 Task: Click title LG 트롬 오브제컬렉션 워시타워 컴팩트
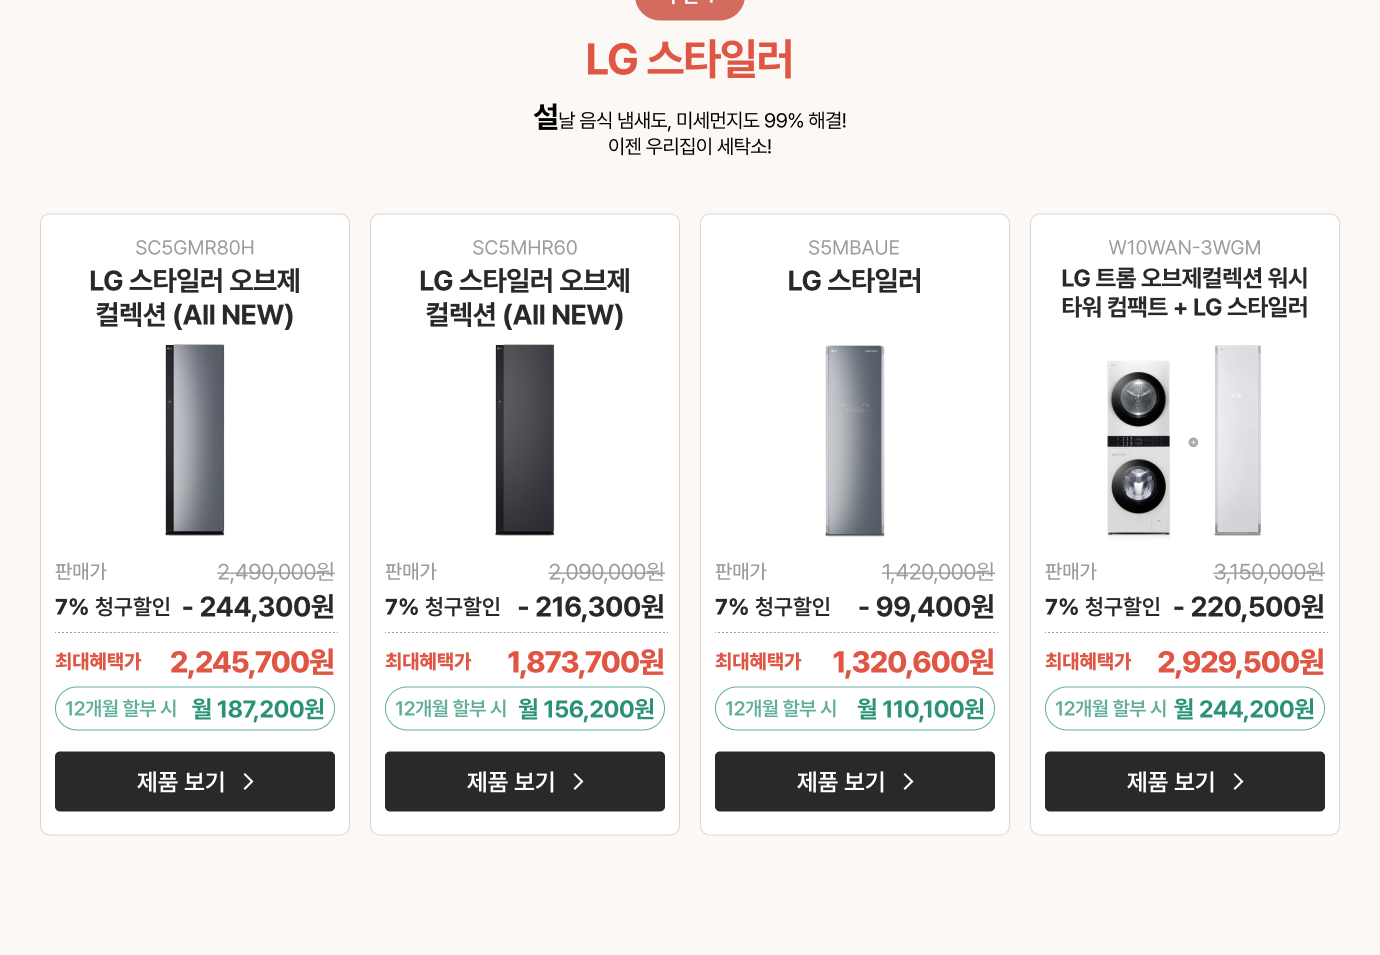coord(1185,292)
